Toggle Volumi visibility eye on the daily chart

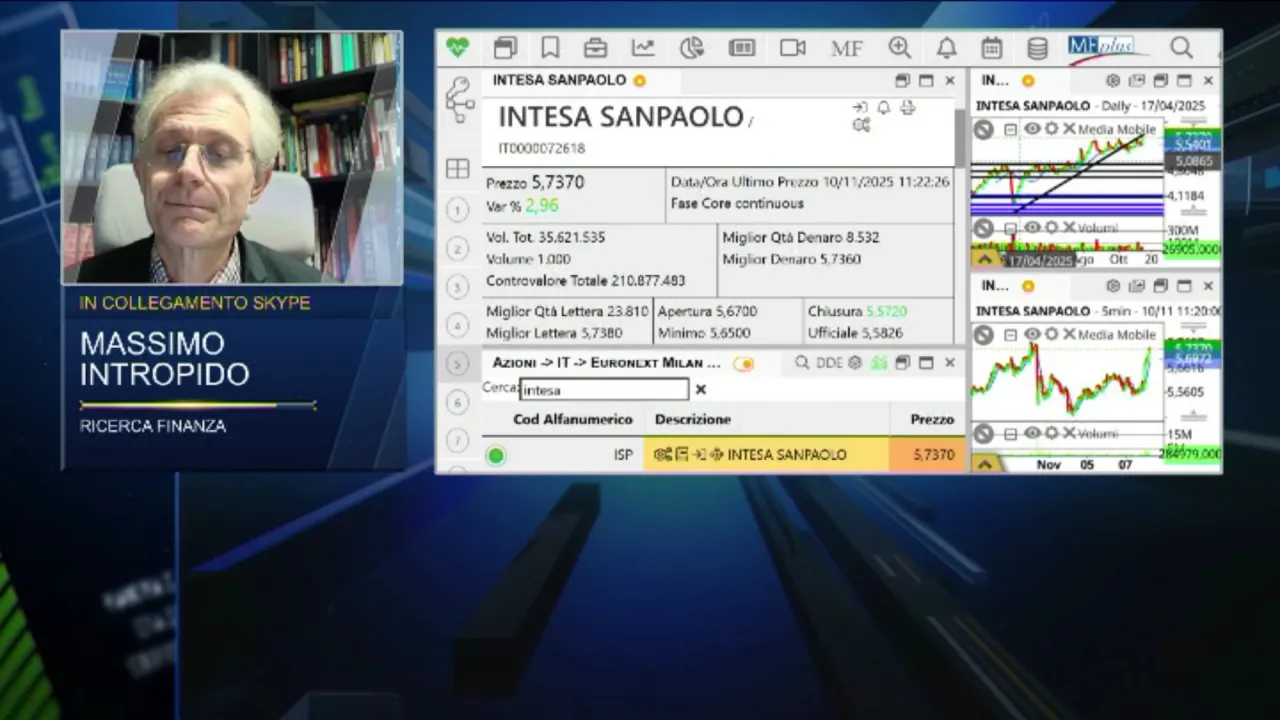[1032, 228]
